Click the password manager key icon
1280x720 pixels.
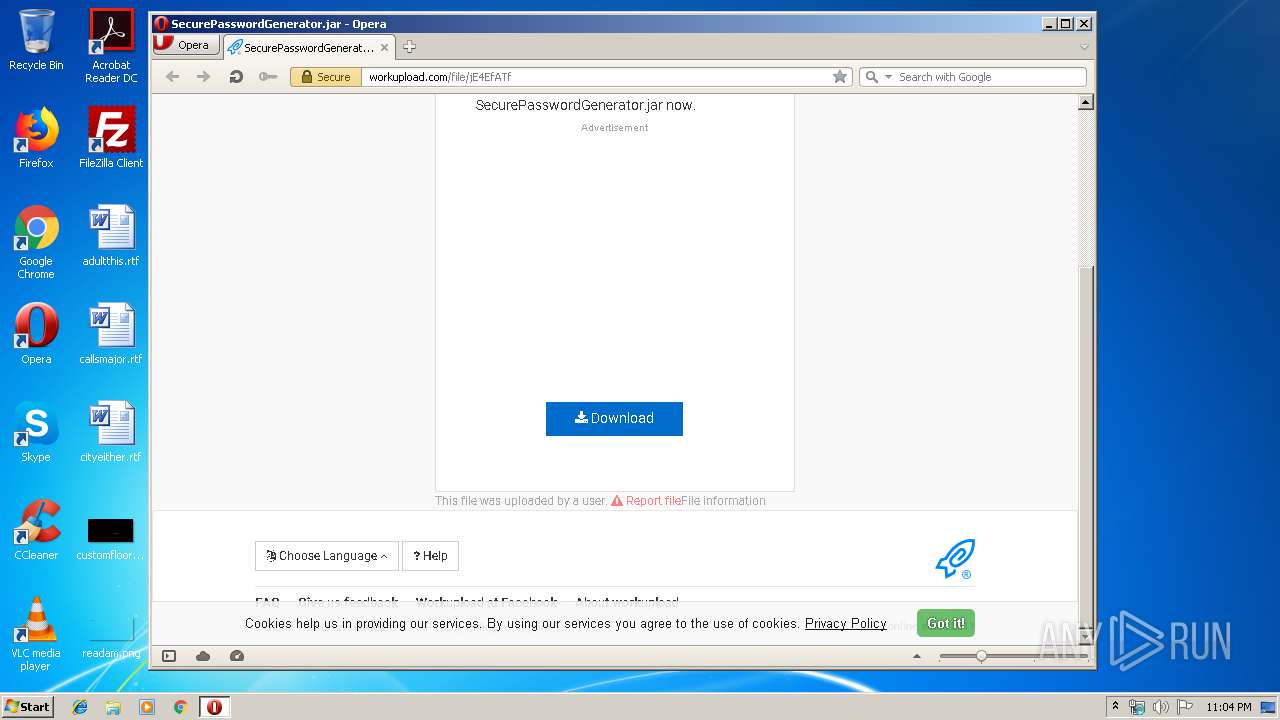point(267,77)
